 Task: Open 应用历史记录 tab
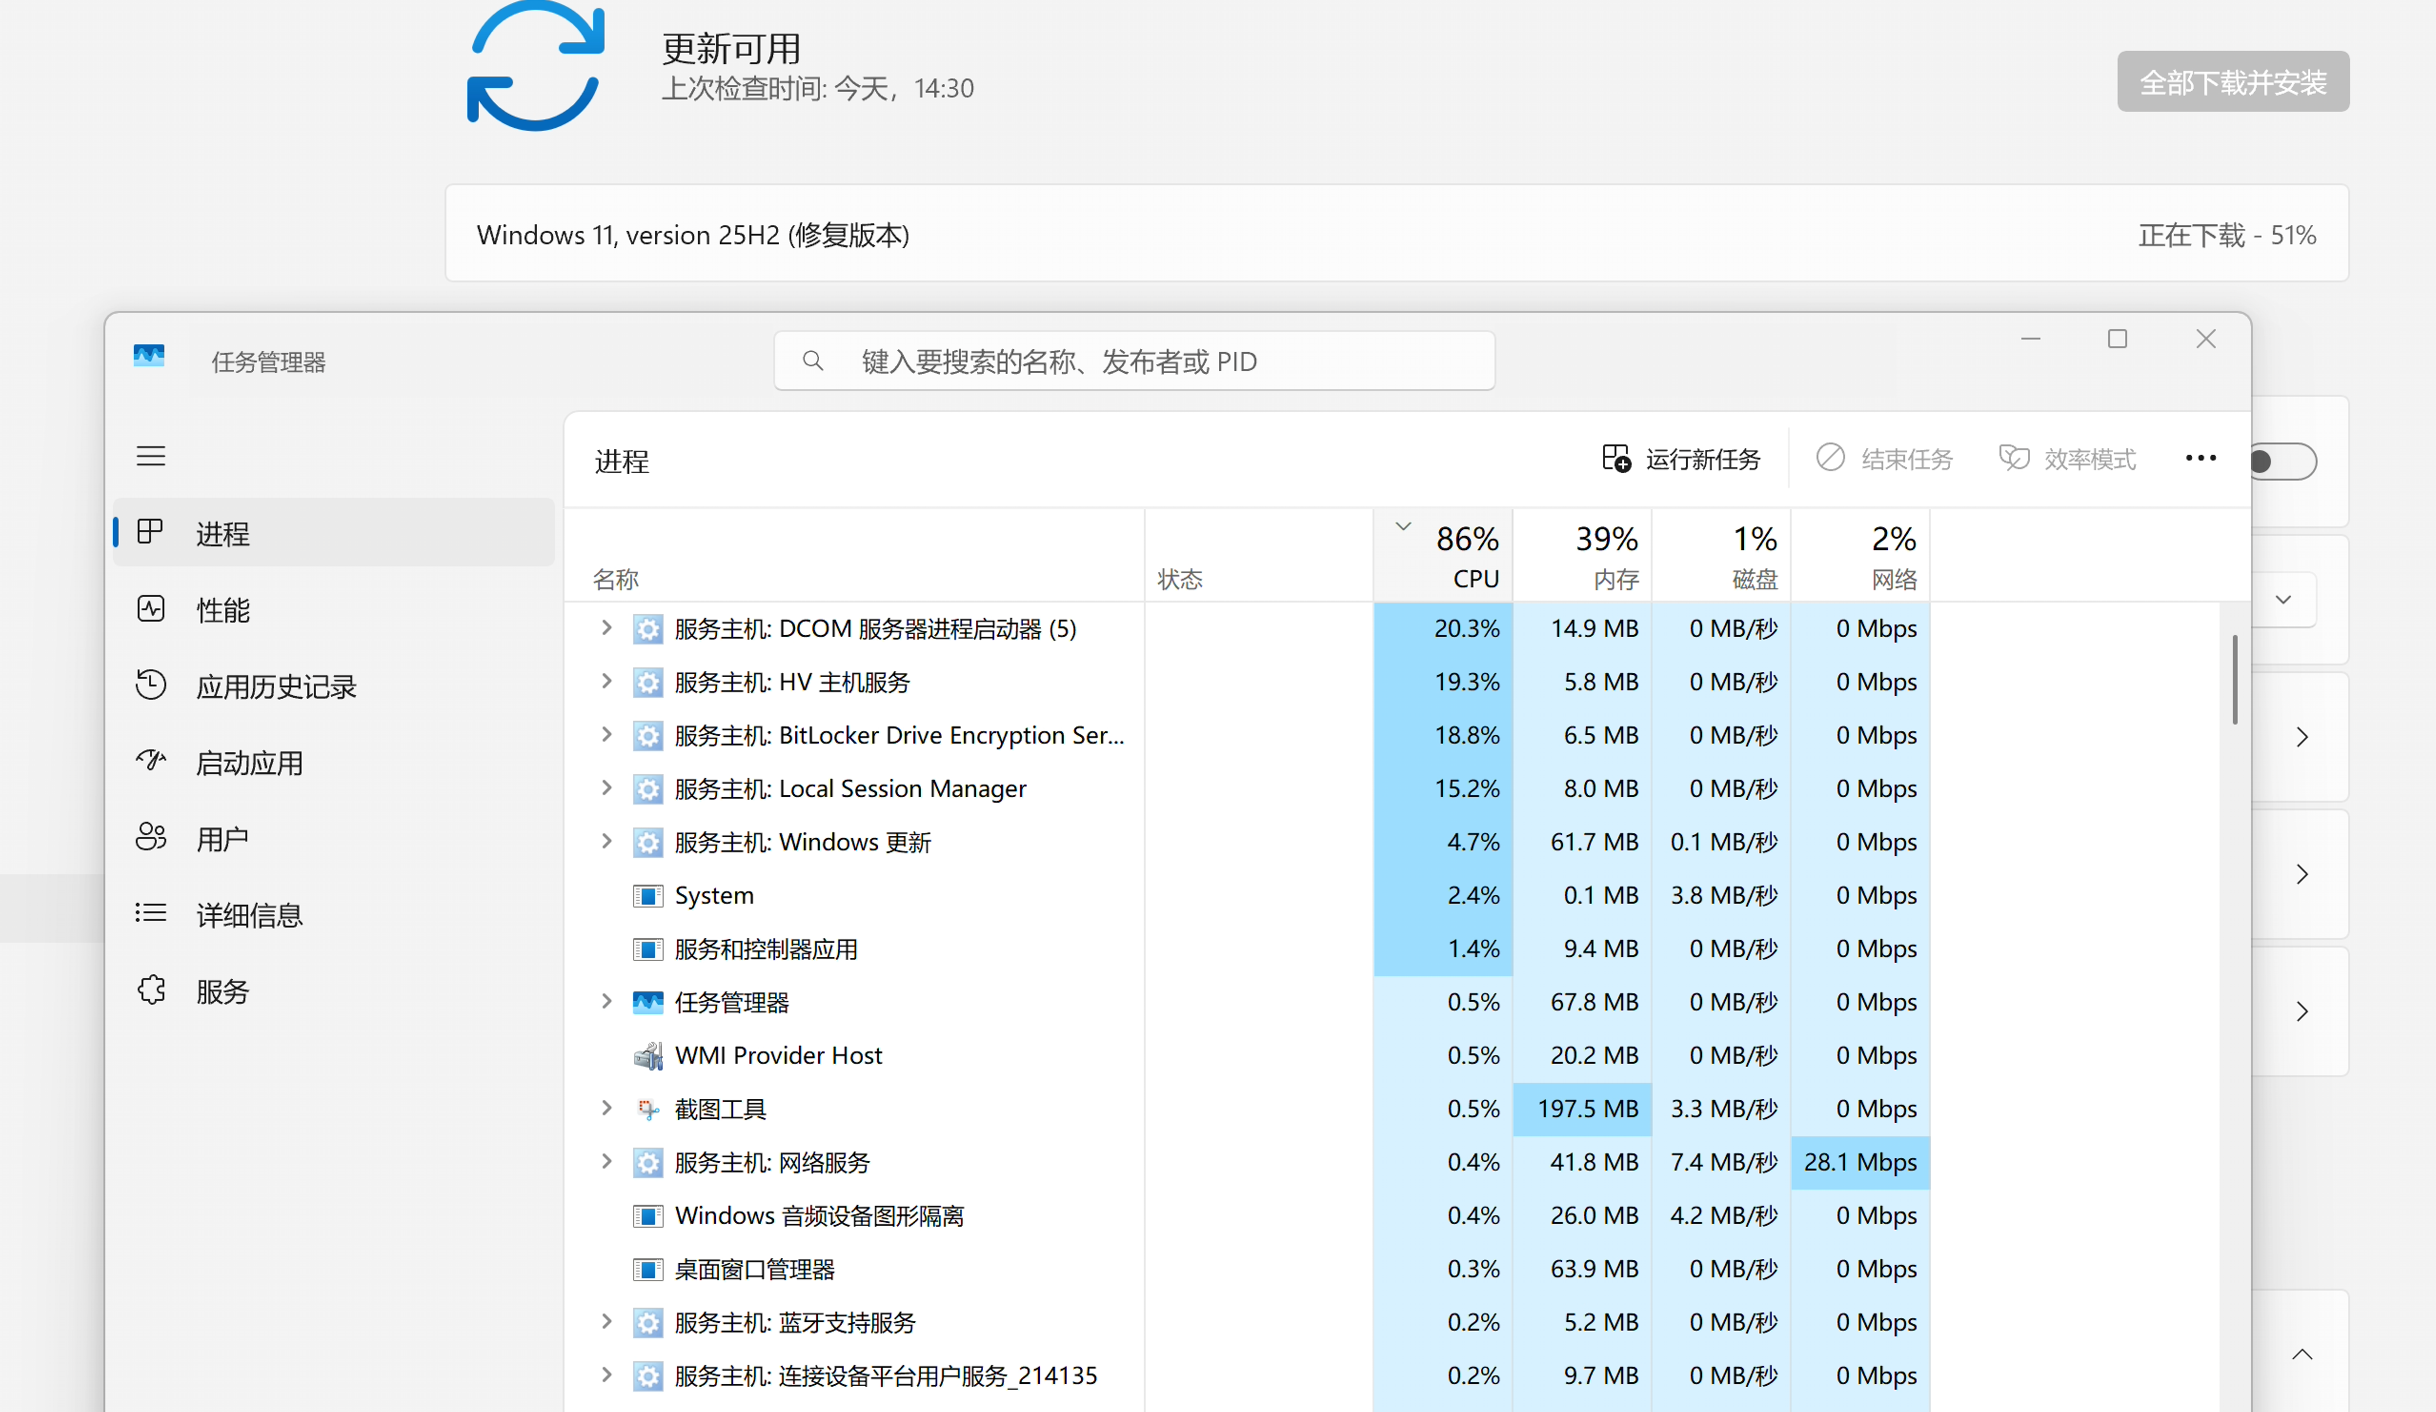coord(334,686)
